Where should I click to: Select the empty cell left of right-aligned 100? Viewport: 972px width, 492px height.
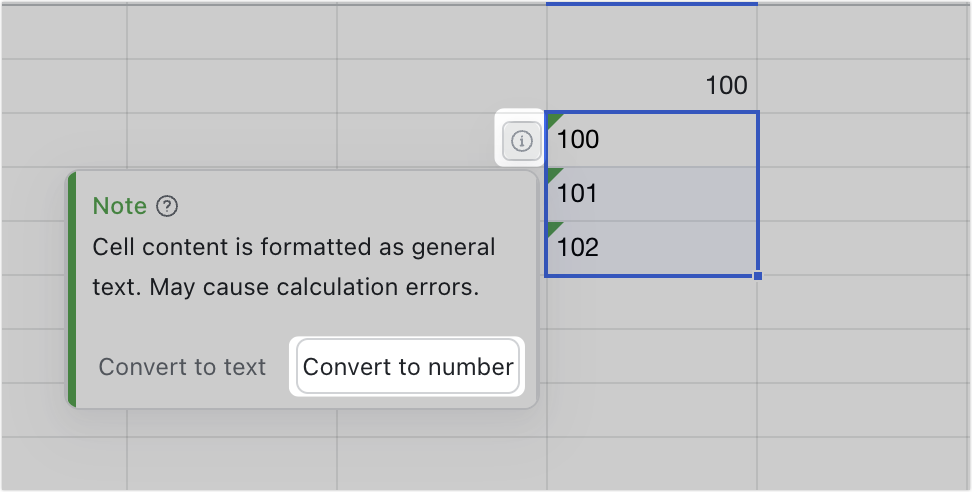click(442, 85)
